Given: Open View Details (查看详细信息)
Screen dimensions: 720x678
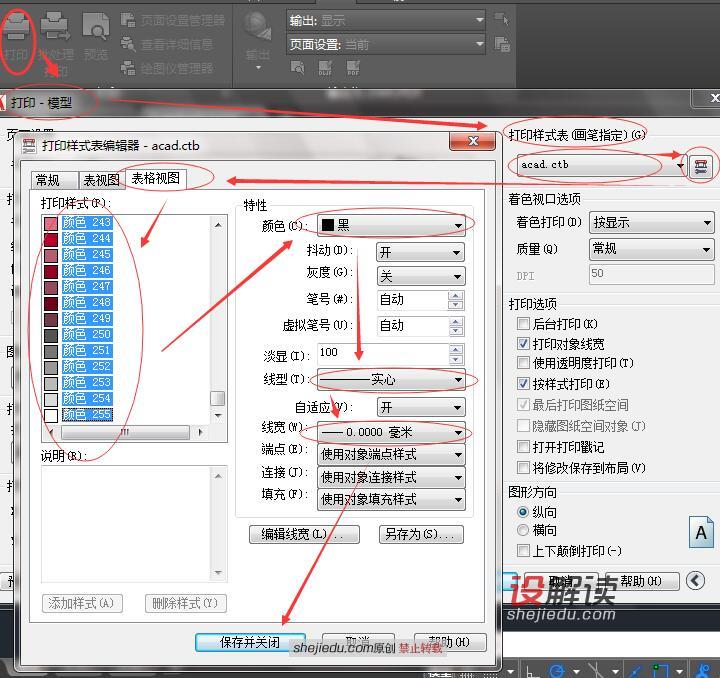Looking at the screenshot, I should 167,45.
